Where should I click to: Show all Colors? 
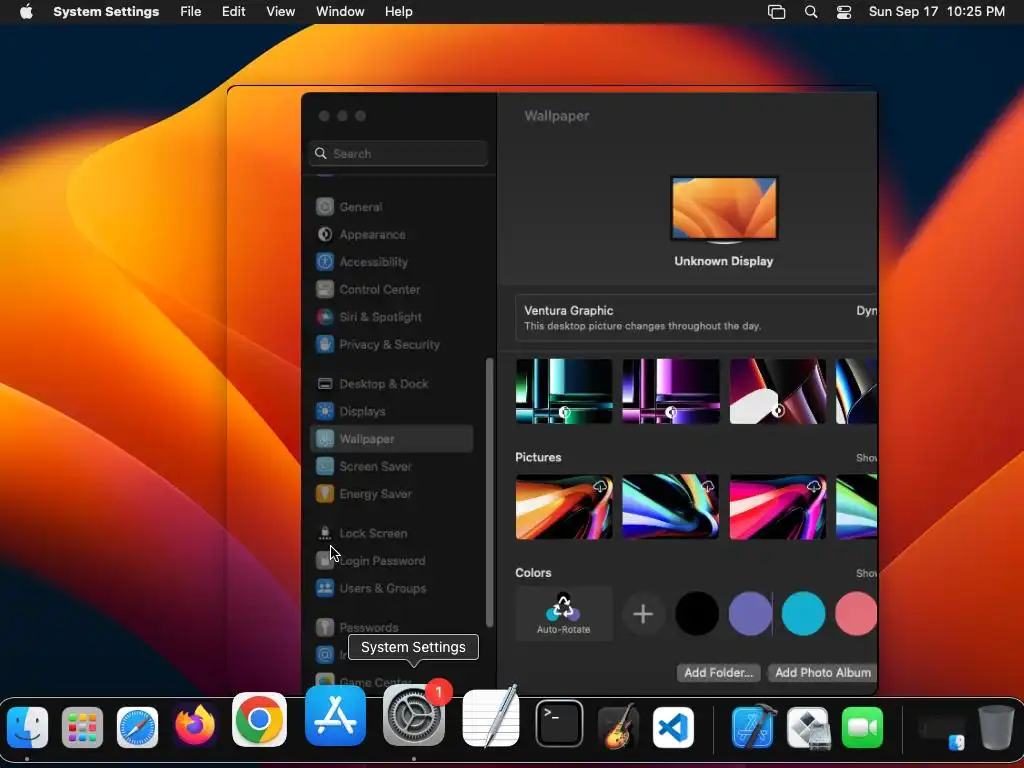867,573
